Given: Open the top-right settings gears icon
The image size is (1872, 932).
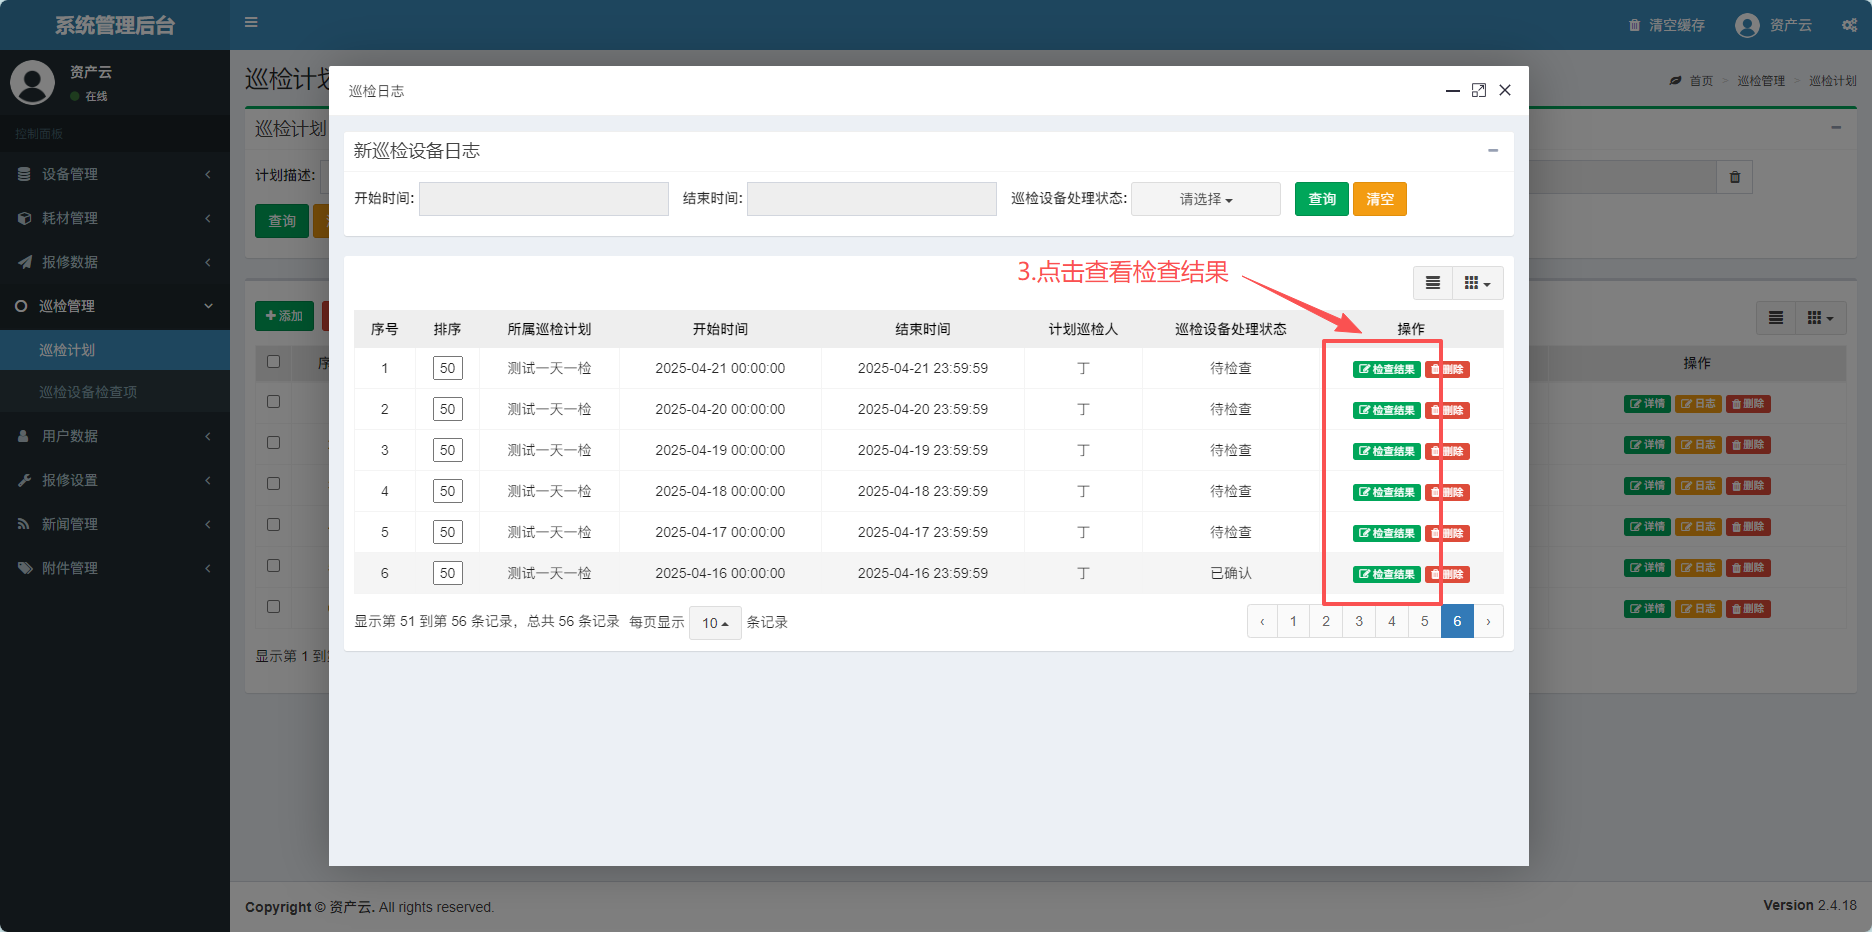Looking at the screenshot, I should (1849, 25).
